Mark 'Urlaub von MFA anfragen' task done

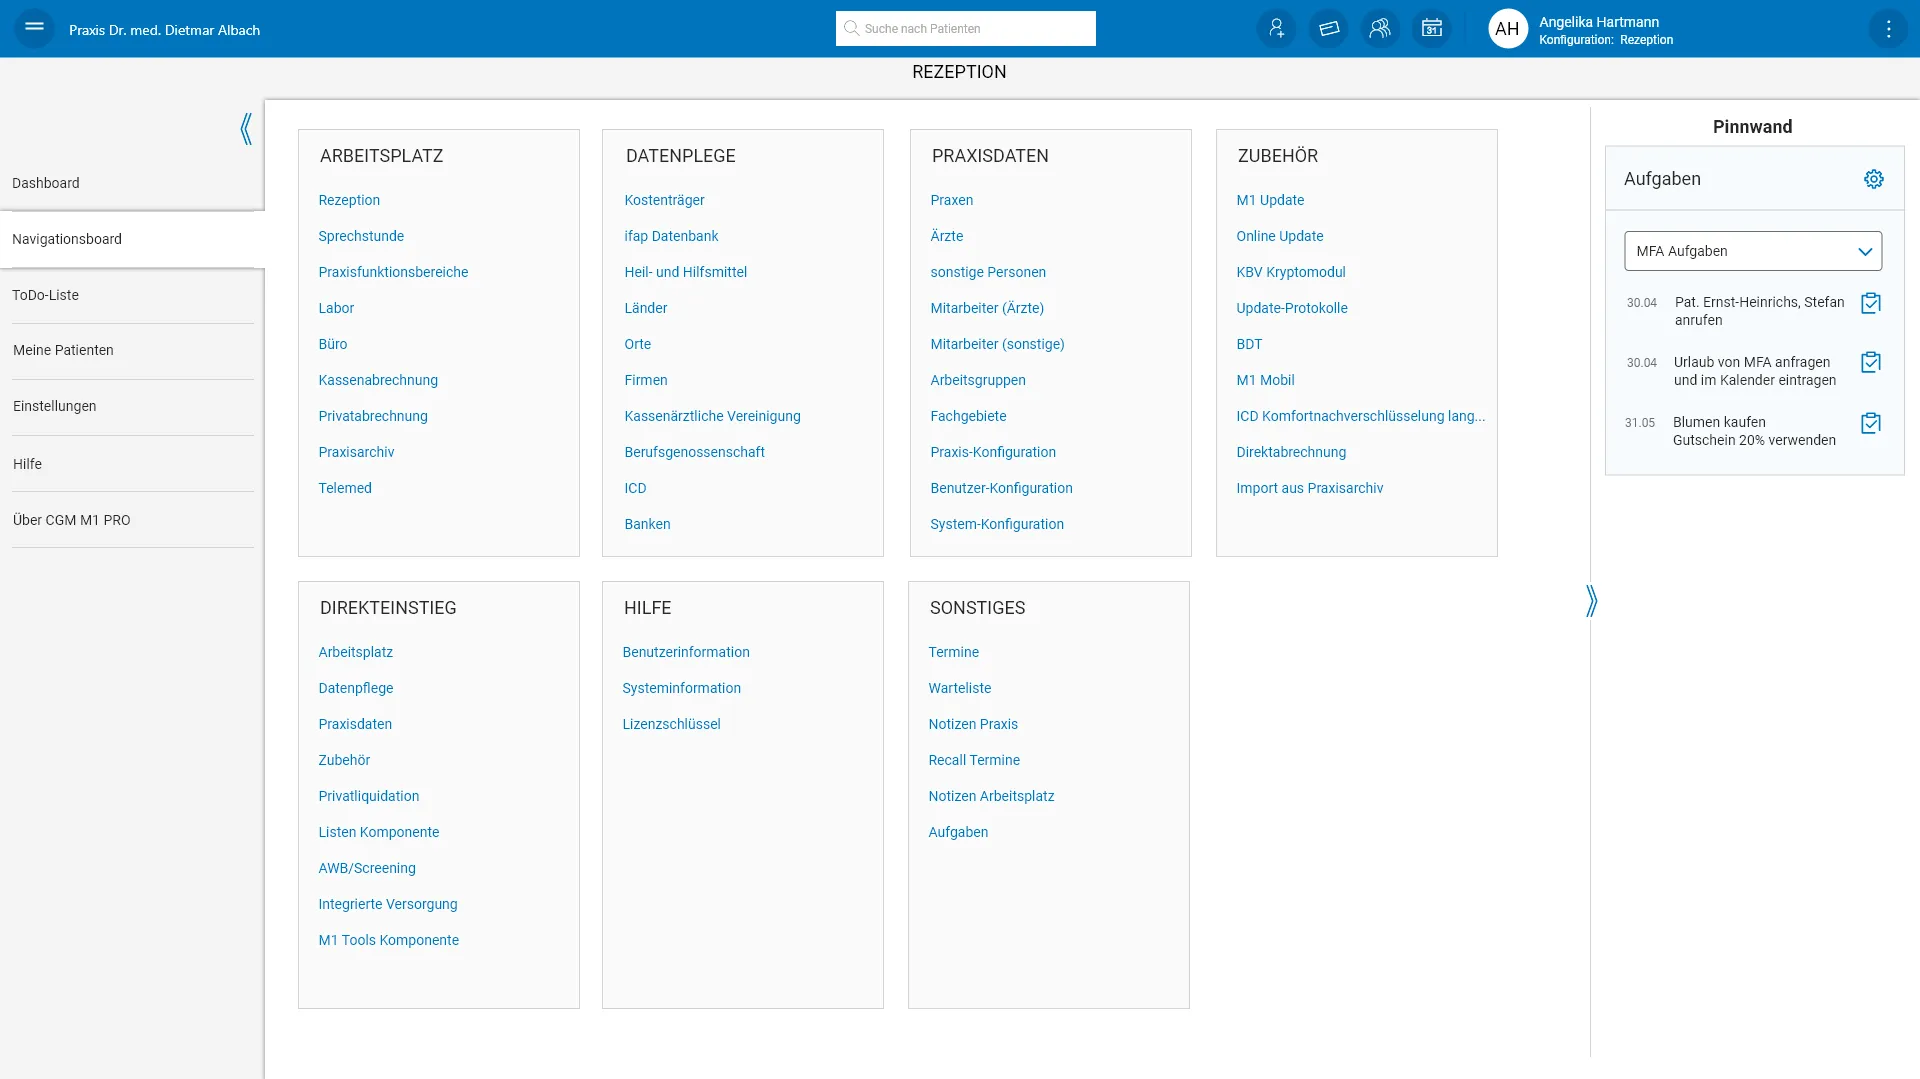pos(1870,362)
